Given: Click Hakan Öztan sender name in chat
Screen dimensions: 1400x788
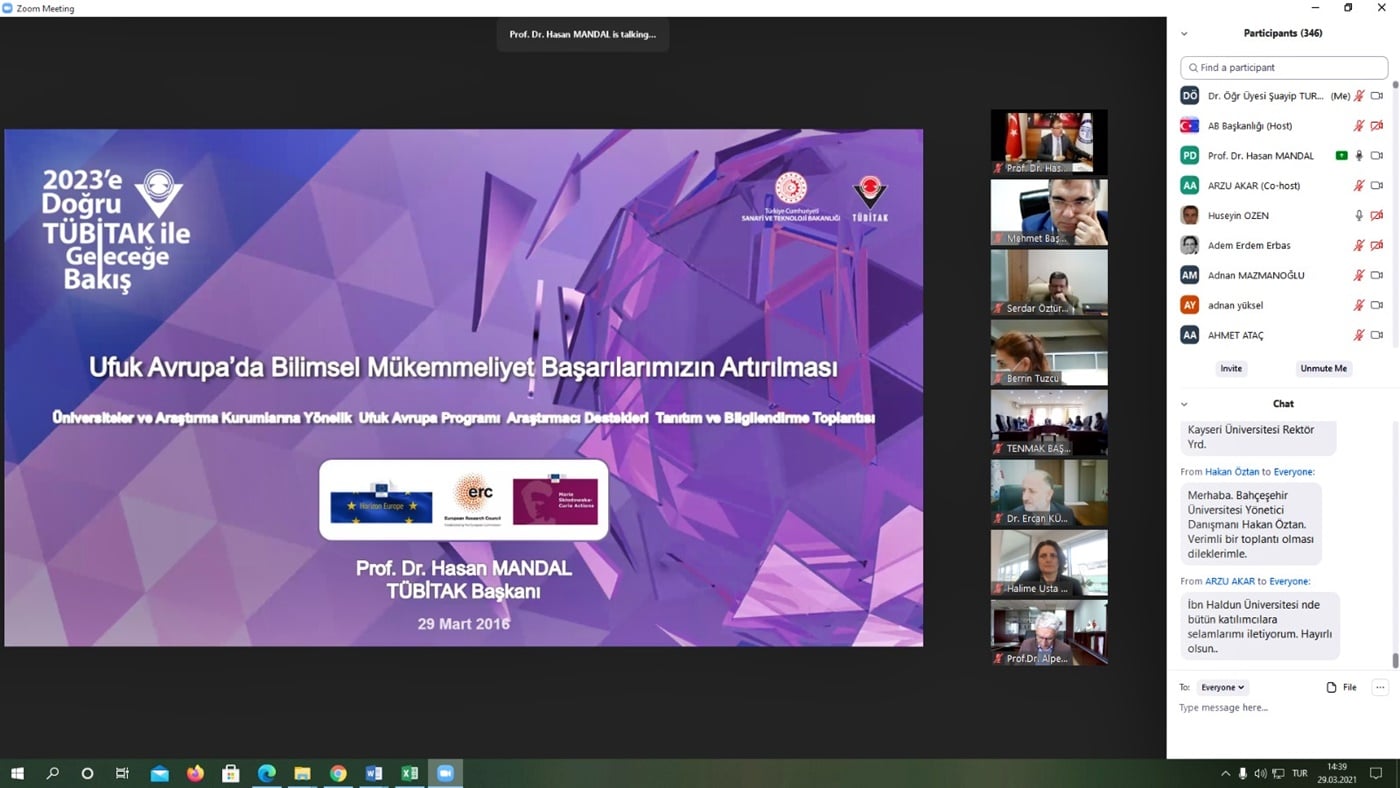Looking at the screenshot, I should (1232, 472).
